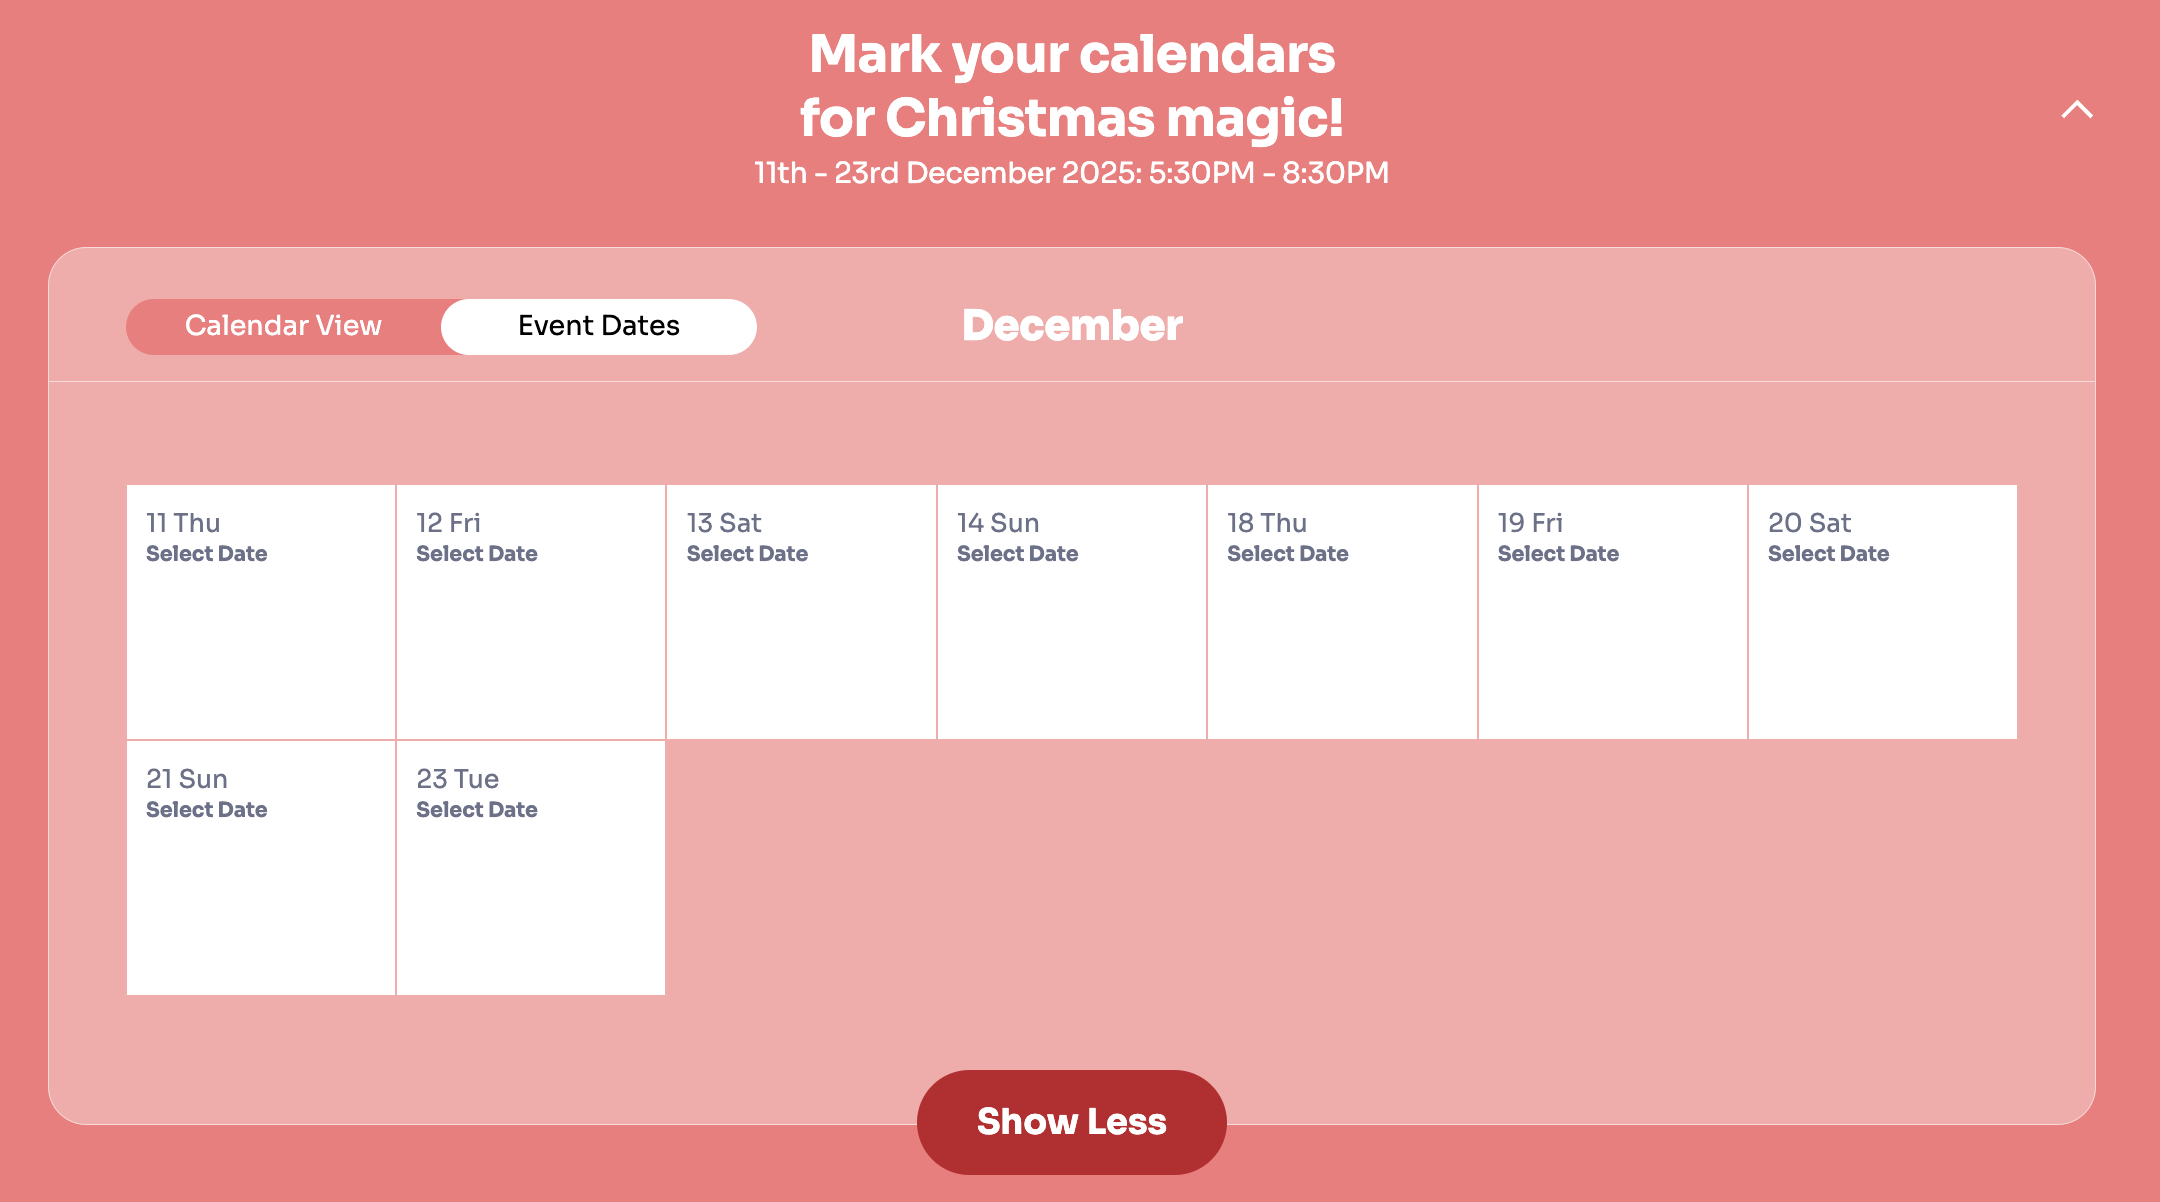2160x1202 pixels.
Task: Click the Show Less button
Action: click(1071, 1121)
